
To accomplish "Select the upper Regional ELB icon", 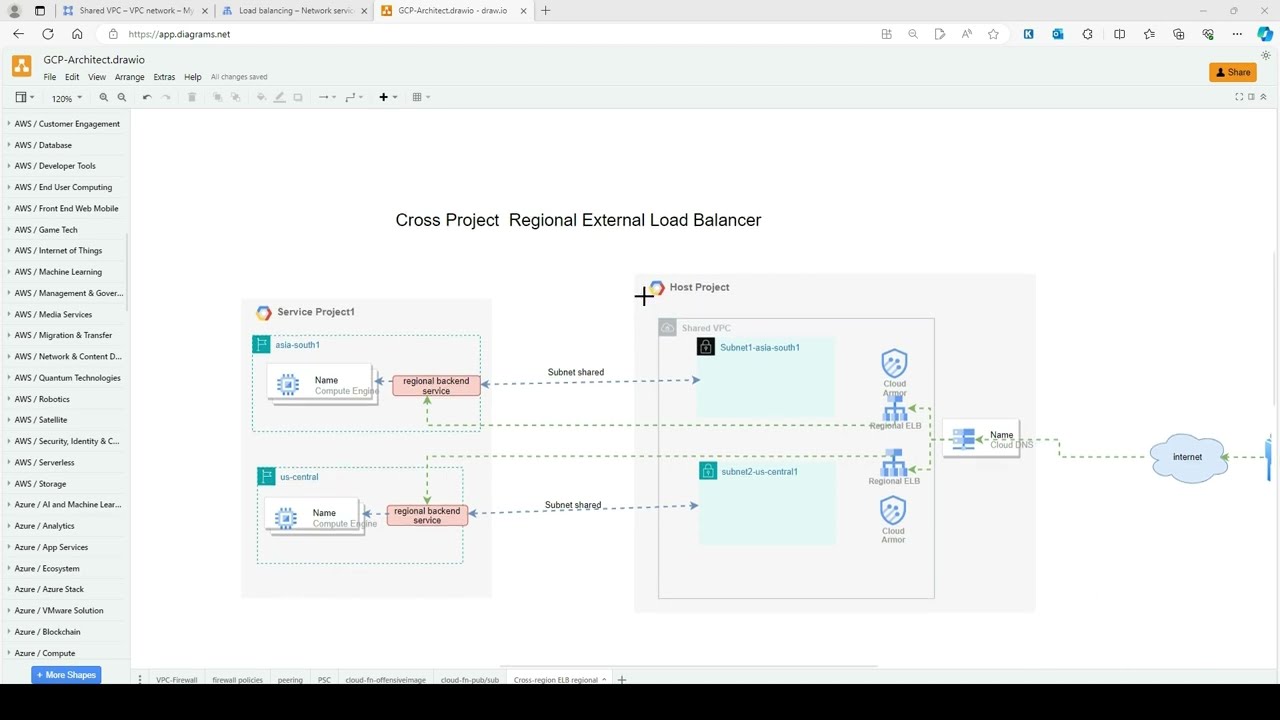I will pyautogui.click(x=895, y=408).
